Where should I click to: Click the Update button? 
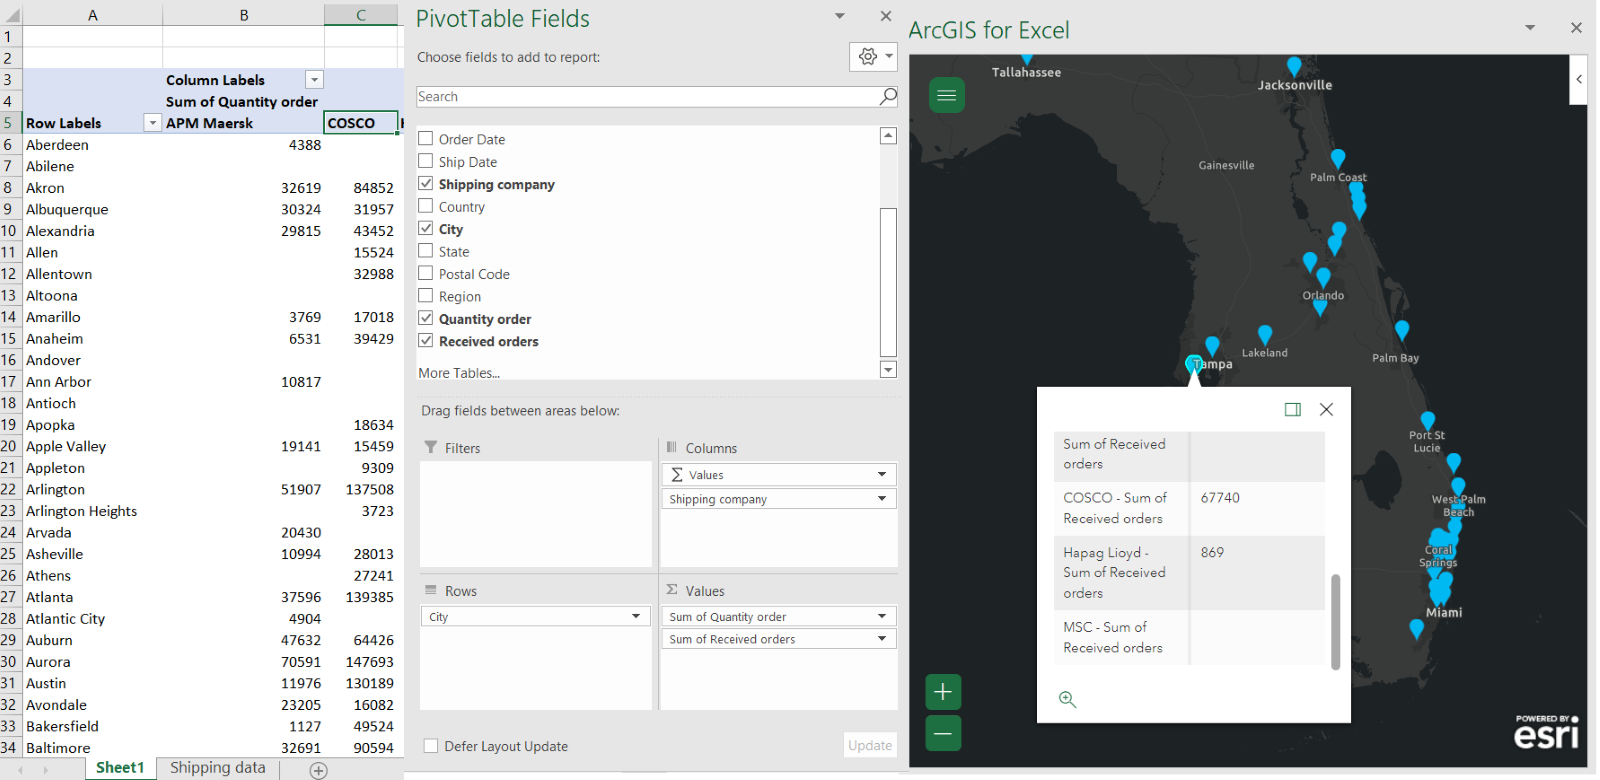pyautogui.click(x=870, y=745)
